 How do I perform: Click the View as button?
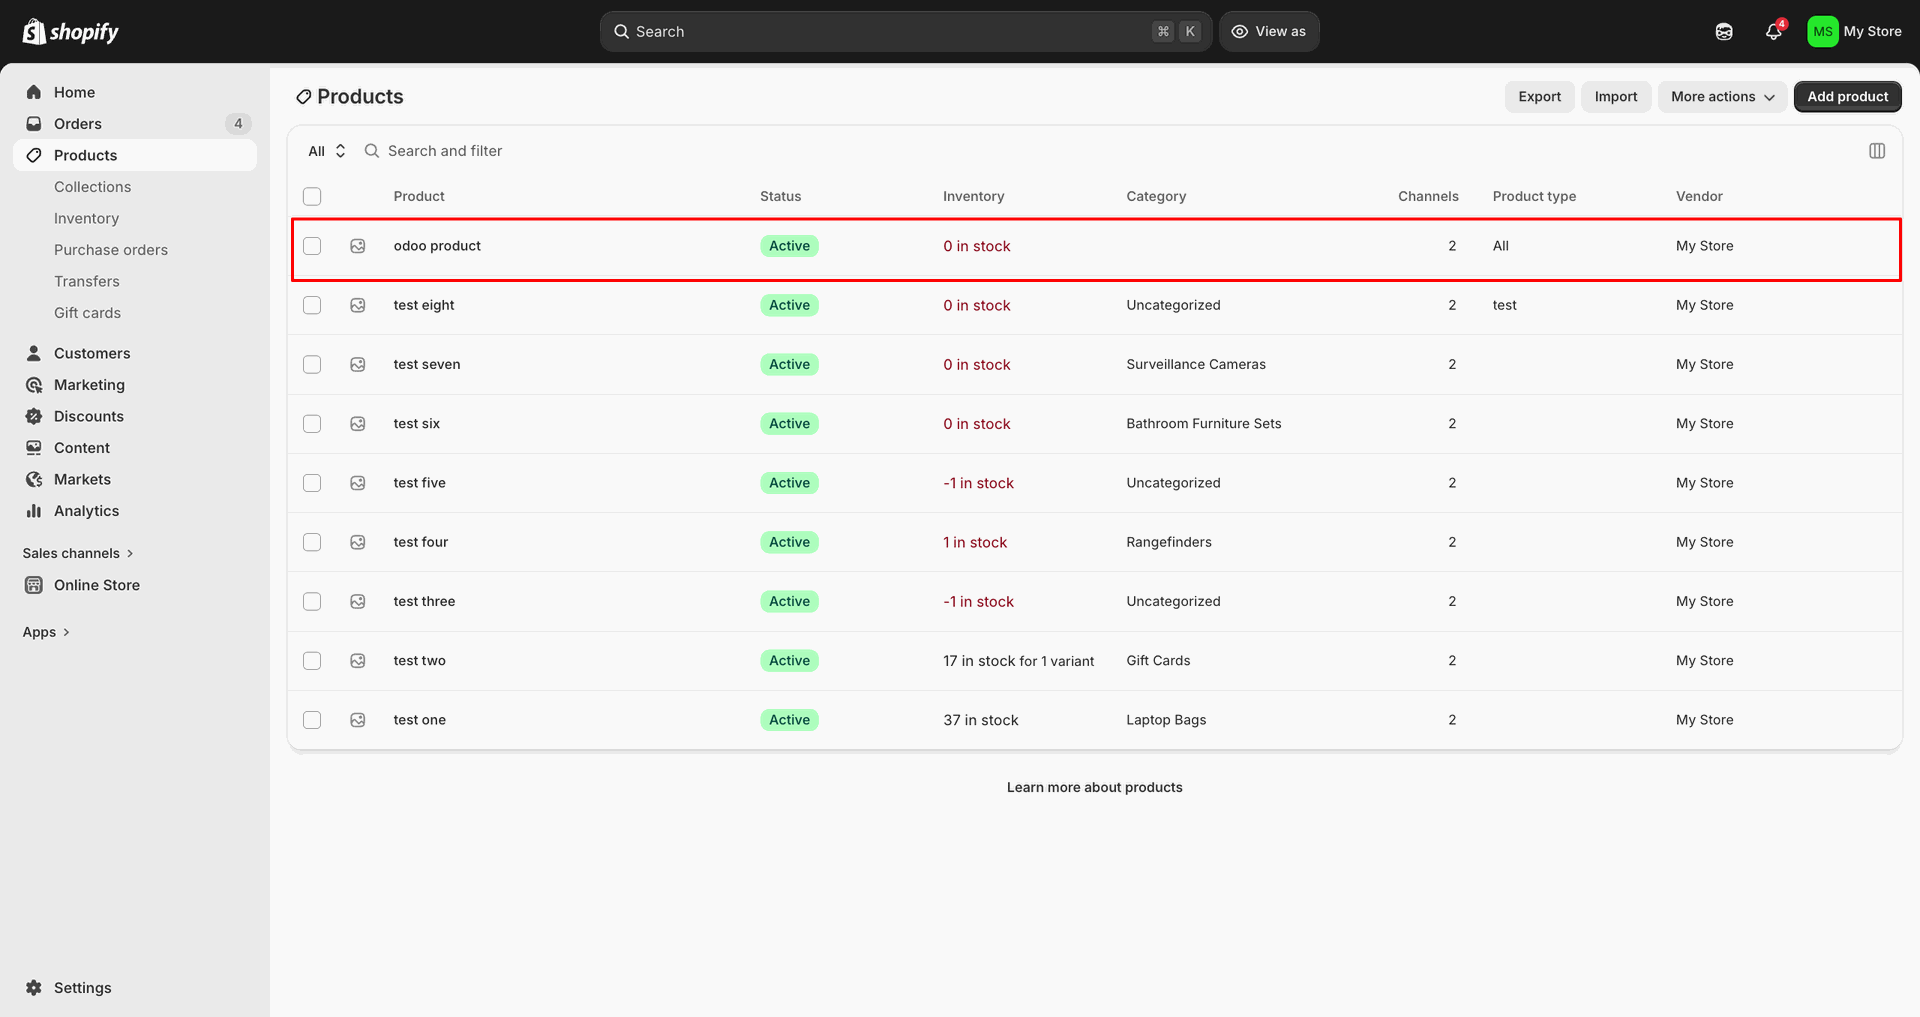[x=1269, y=32]
